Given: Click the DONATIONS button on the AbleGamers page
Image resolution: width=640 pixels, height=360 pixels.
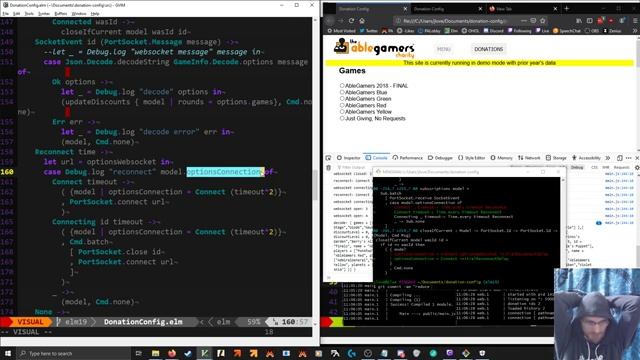Looking at the screenshot, I should 488,49.
